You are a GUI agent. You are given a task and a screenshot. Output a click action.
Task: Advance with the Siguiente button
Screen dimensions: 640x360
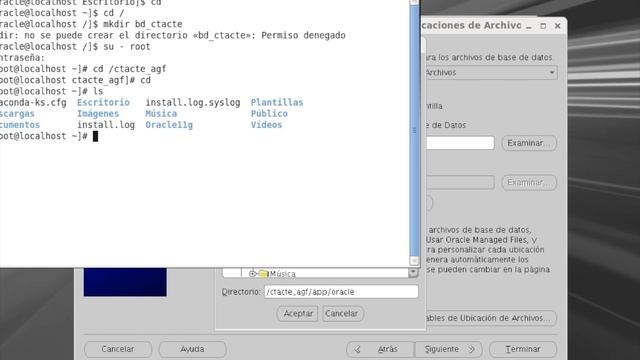click(449, 349)
